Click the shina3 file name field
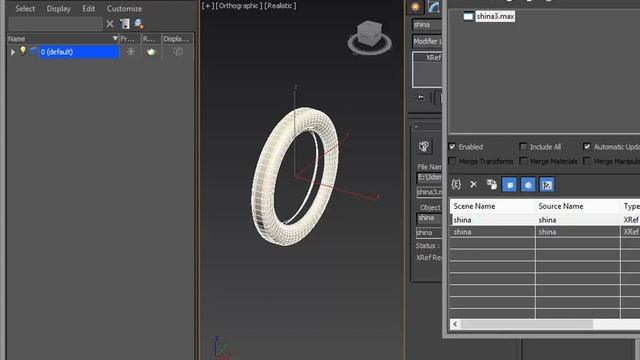 (x=429, y=192)
